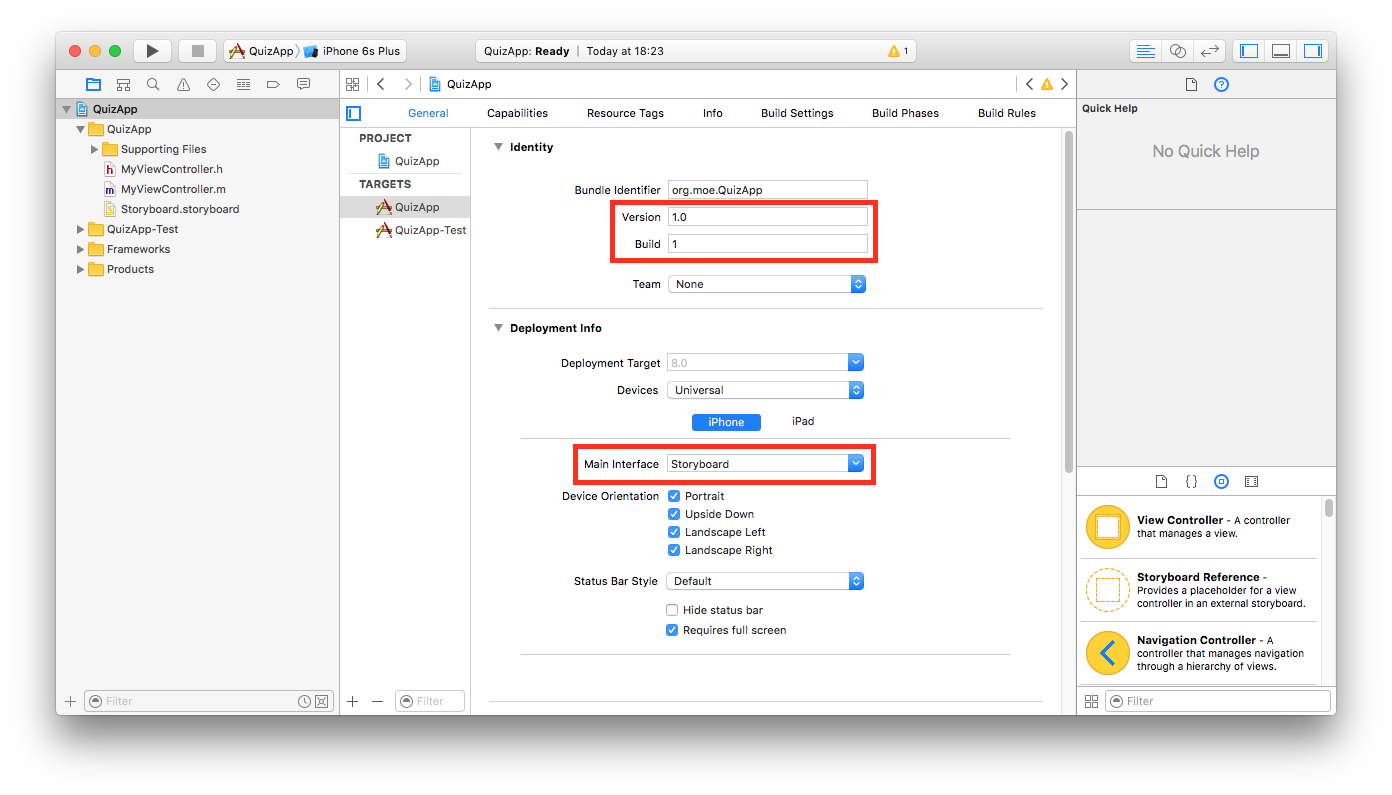Open MyViewController.m in the navigator
Screen dimensions: 1392x795
tap(173, 189)
